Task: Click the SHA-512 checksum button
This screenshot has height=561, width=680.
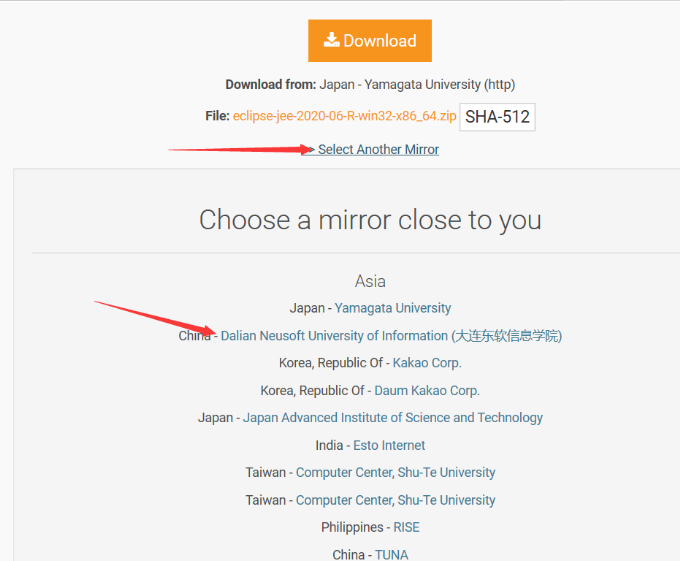Action: point(497,117)
